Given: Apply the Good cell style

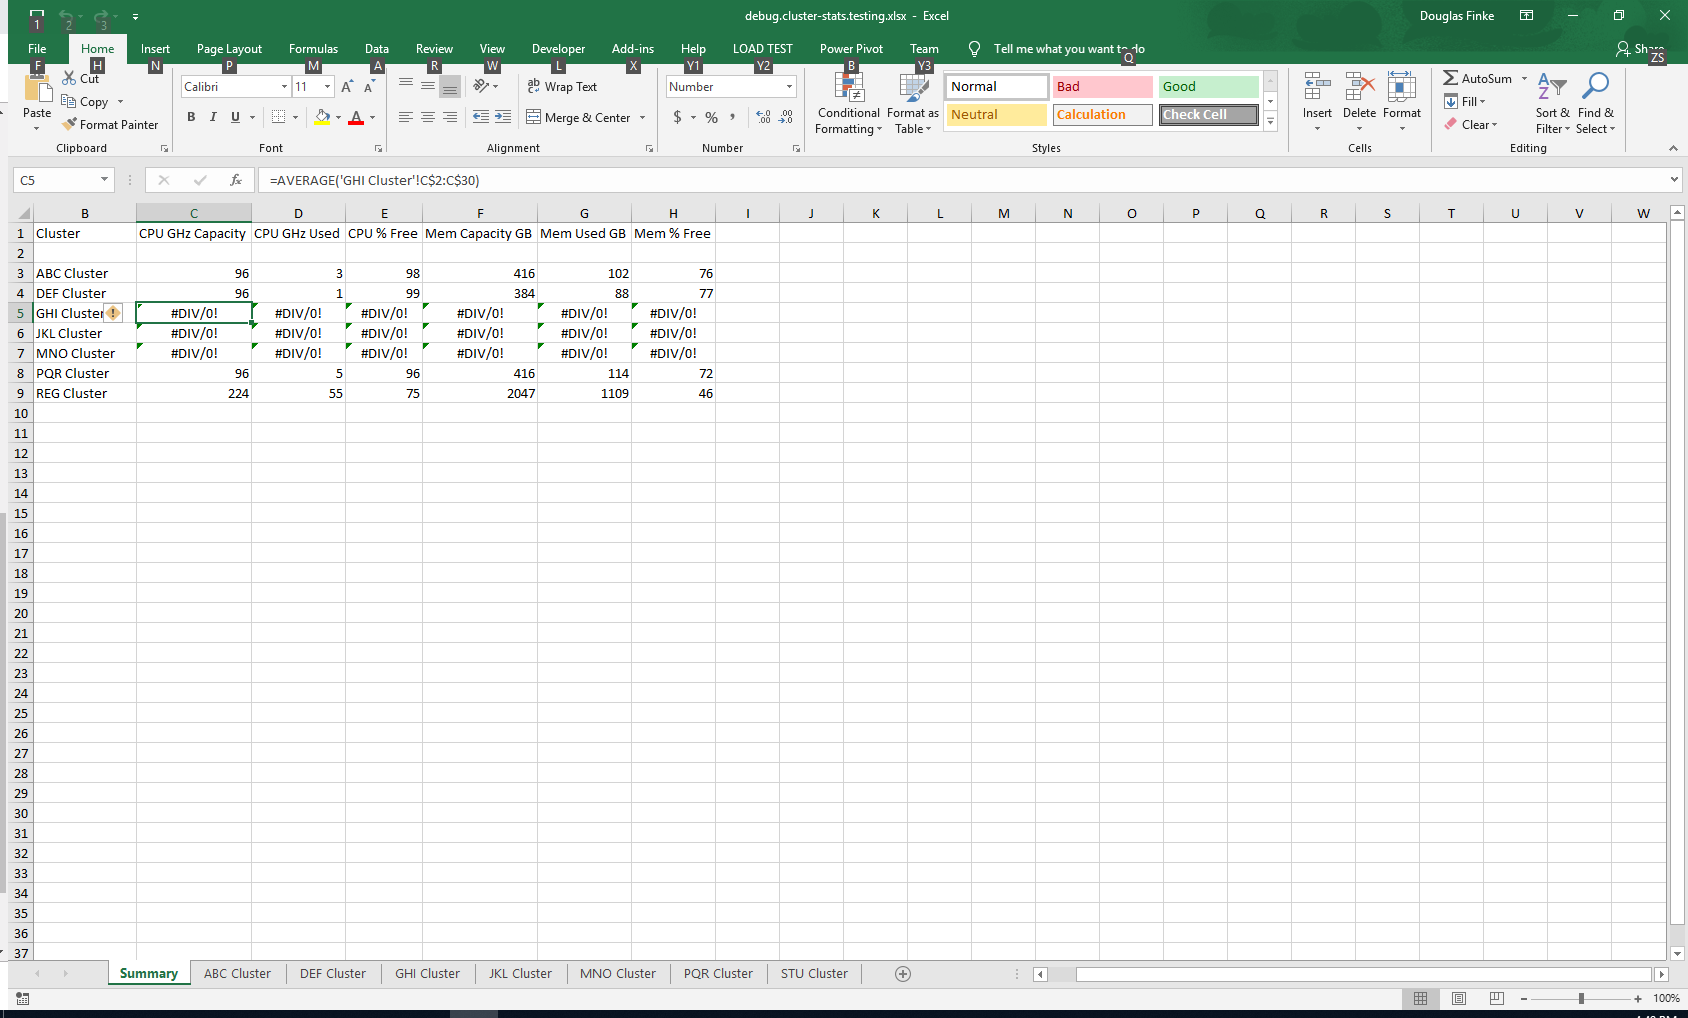Looking at the screenshot, I should tap(1208, 86).
